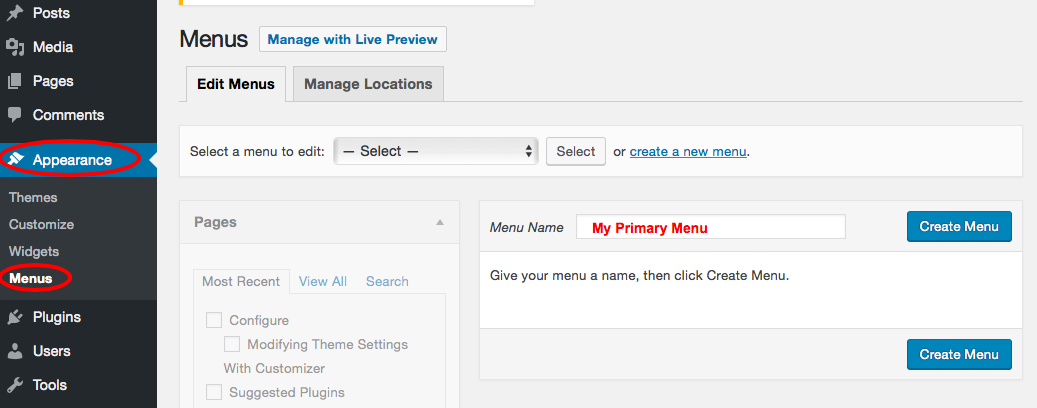Screen dimensions: 1037x408
Task: Switch to the Manage Locations tab
Action: [368, 84]
